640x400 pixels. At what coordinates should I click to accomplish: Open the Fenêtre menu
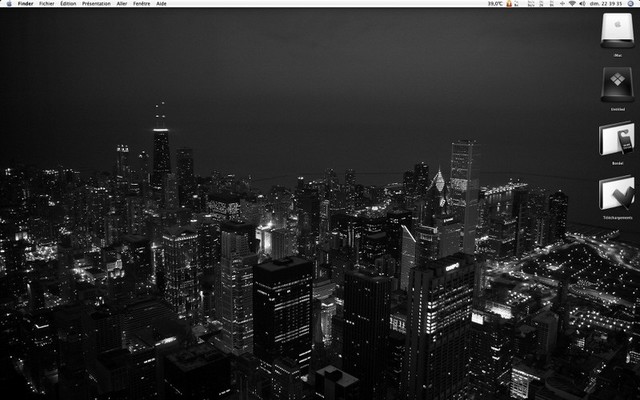[142, 3]
